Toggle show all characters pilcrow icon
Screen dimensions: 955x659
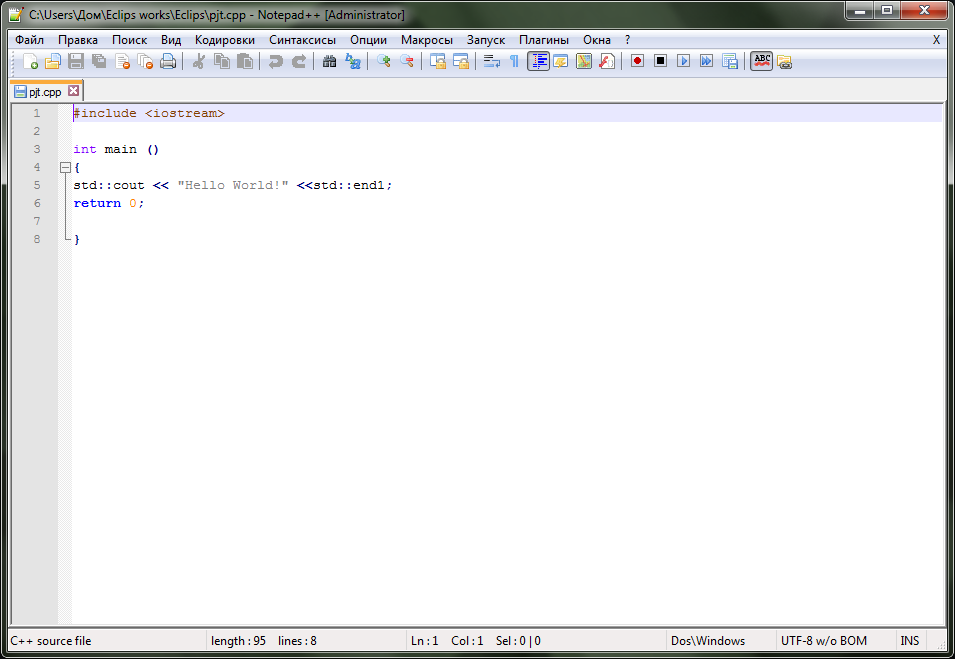[x=514, y=62]
